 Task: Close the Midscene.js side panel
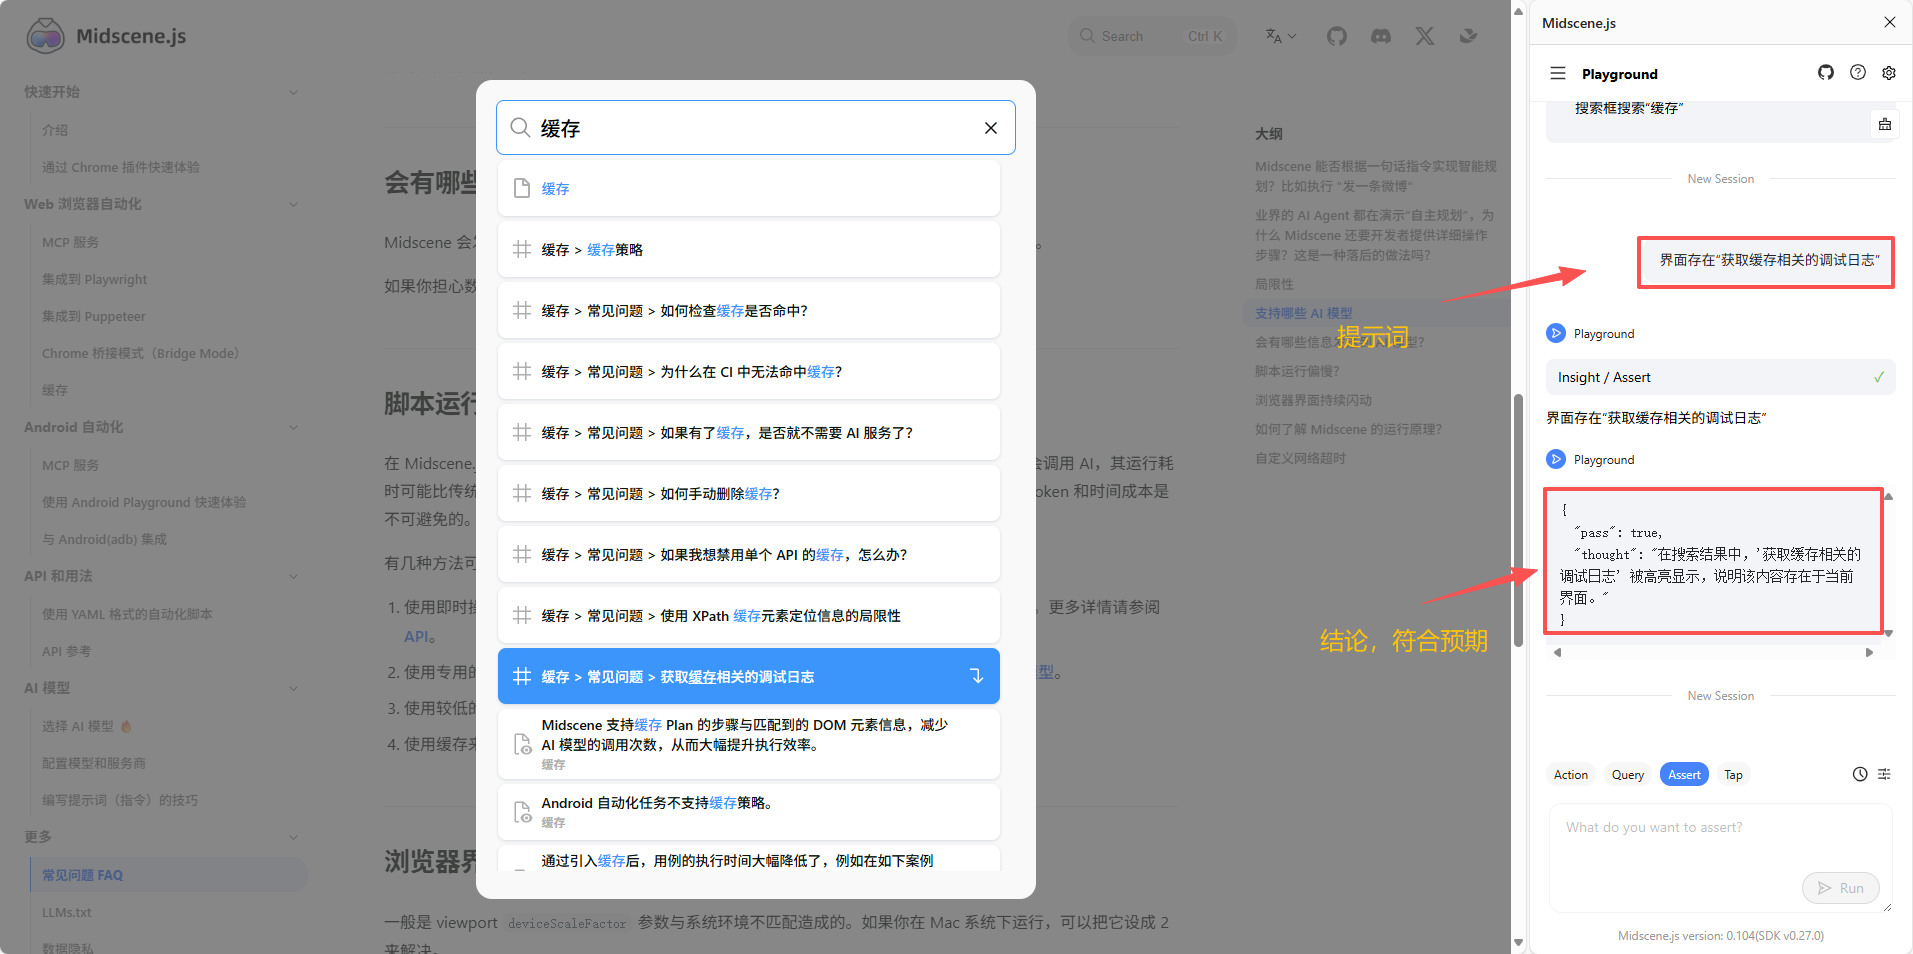[x=1890, y=22]
